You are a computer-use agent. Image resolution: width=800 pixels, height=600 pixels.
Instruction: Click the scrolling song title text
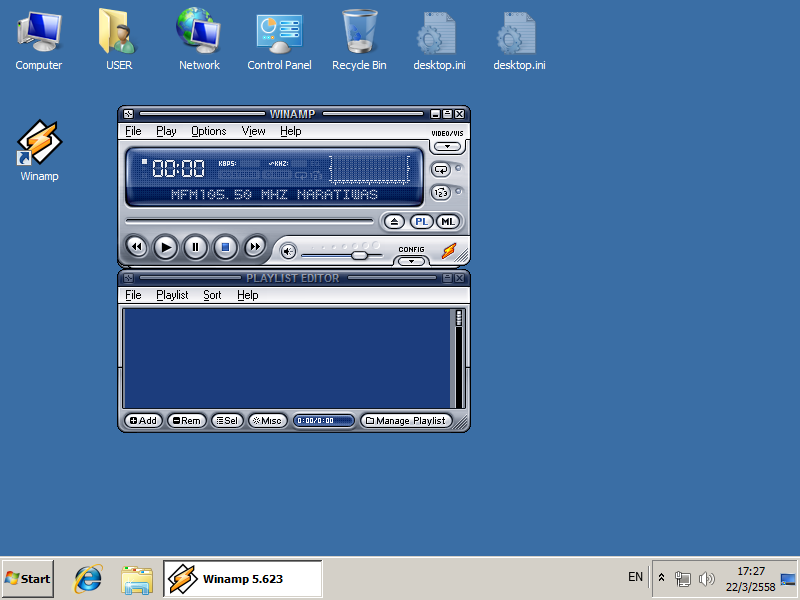click(x=274, y=194)
